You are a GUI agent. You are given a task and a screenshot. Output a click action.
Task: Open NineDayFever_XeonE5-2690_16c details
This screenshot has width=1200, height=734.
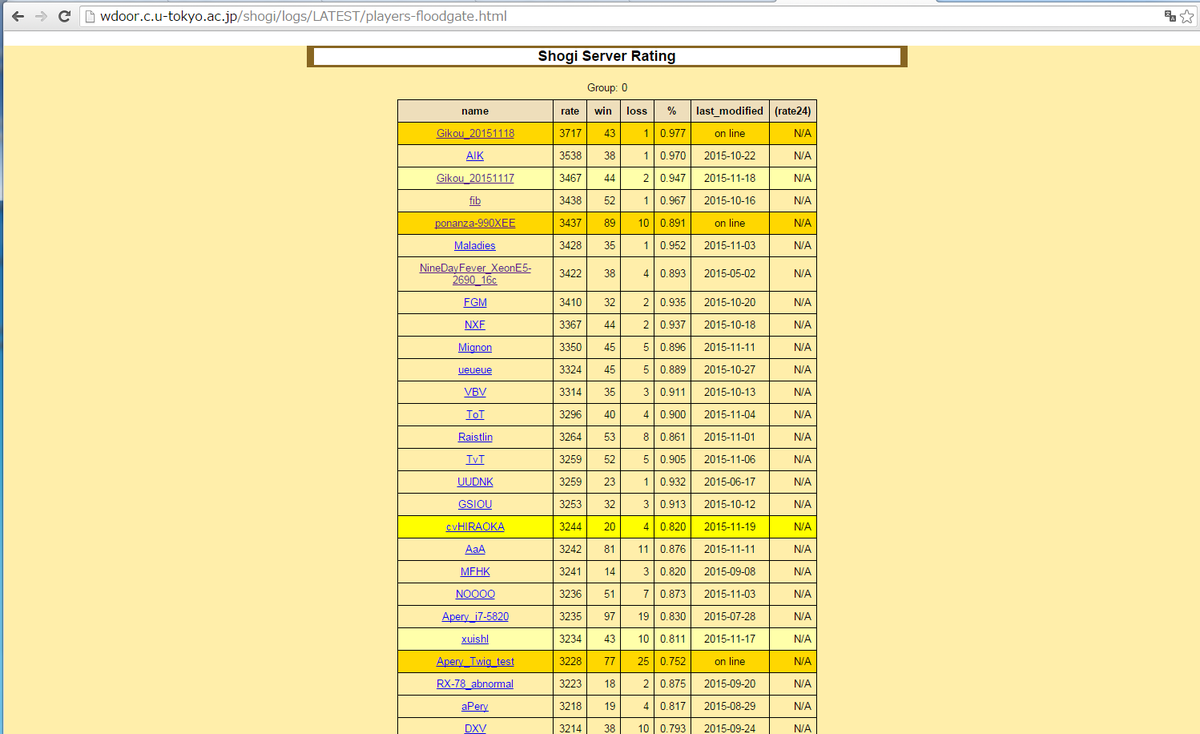point(474,273)
